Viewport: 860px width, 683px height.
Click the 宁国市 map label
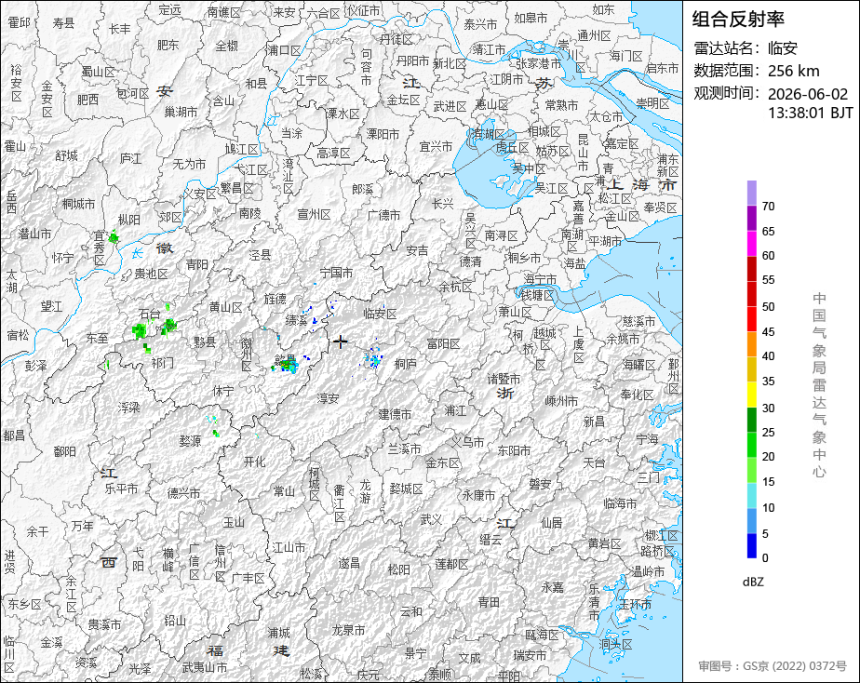click(336, 272)
